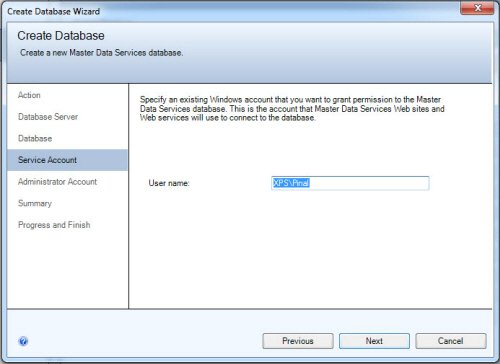Jump to the Summary step

coord(35,203)
